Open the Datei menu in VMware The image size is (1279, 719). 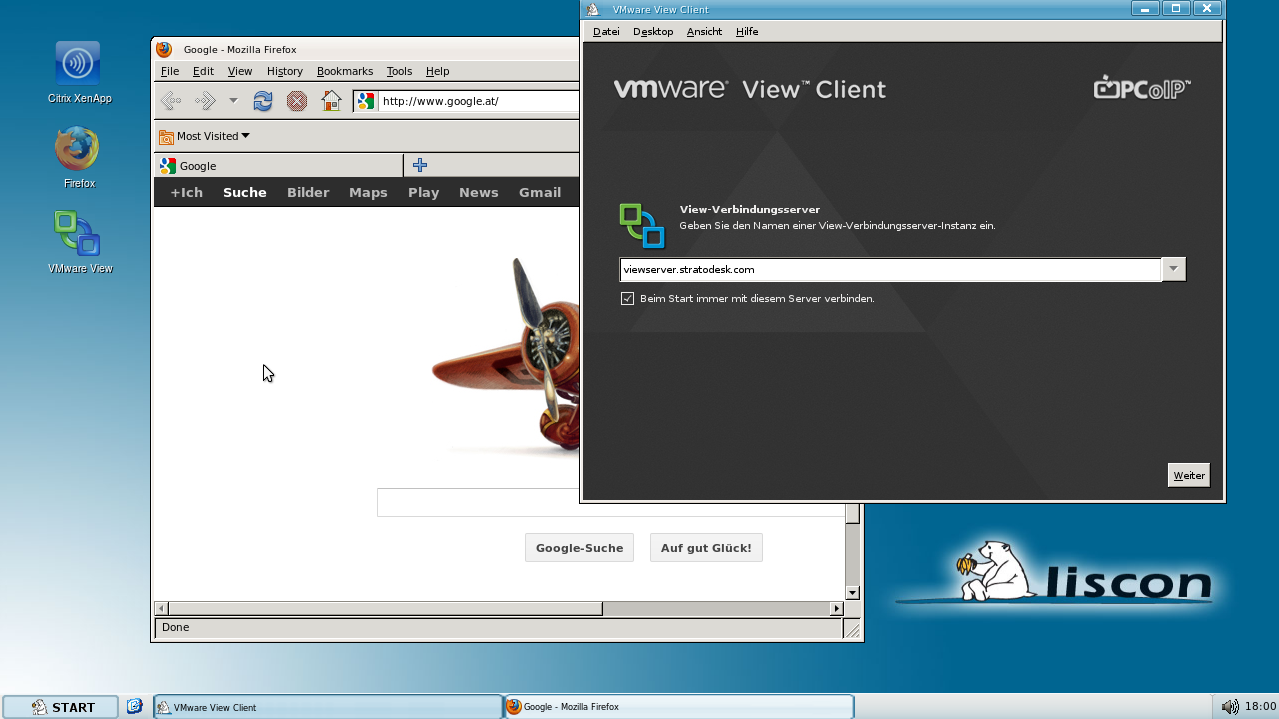pyautogui.click(x=606, y=31)
